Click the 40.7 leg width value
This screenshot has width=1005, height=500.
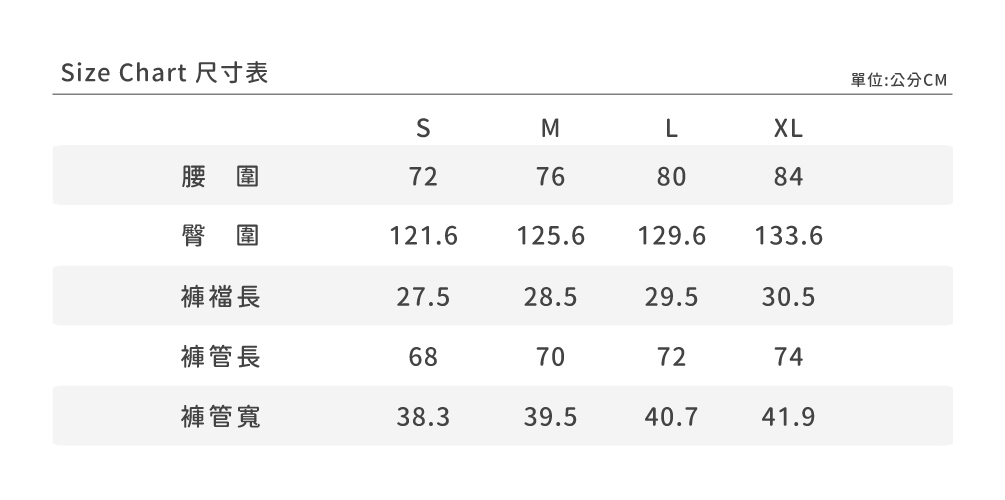672,417
